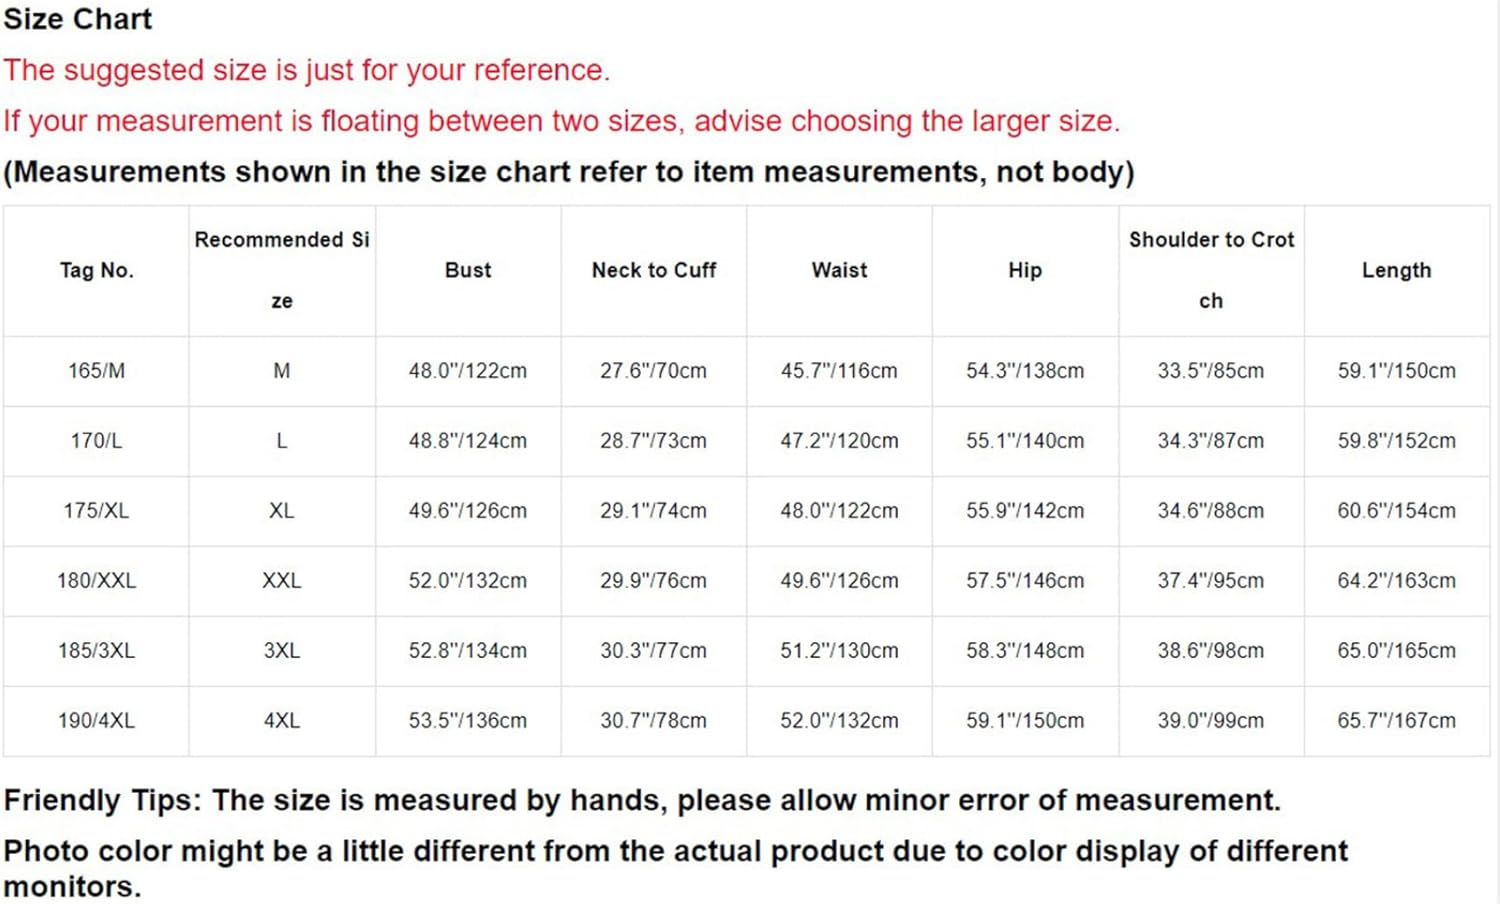The height and width of the screenshot is (904, 1500).
Task: Click the 190/4XL tag cell
Action: point(96,721)
